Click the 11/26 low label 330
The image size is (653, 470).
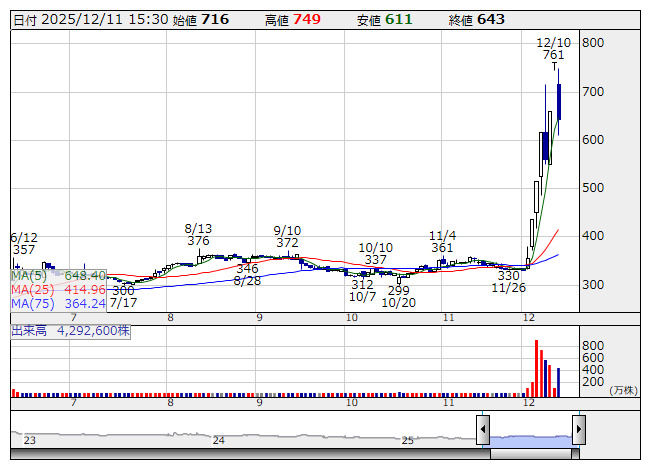508,282
